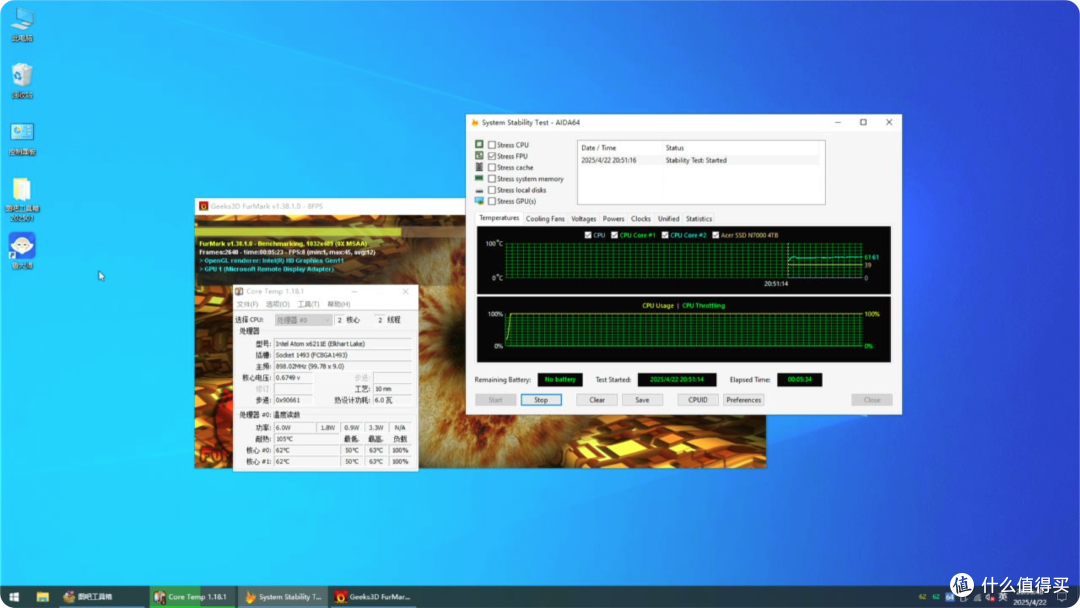Viewport: 1080px width, 608px height.
Task: Switch to System Stability Test on the taskbar
Action: [x=283, y=597]
